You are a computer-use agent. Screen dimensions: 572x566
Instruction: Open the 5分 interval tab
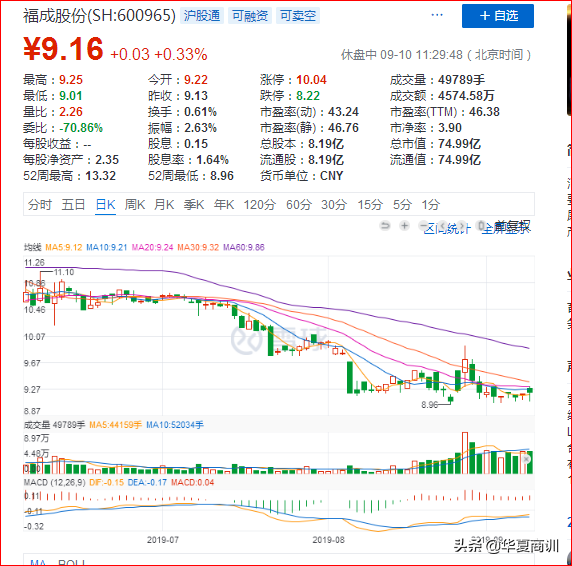point(402,205)
